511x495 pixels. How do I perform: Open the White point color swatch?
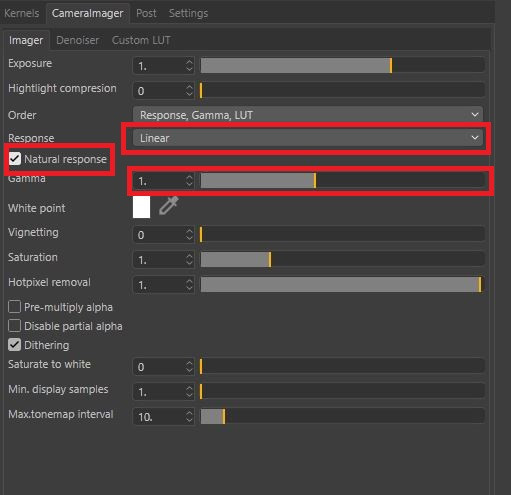coord(141,207)
